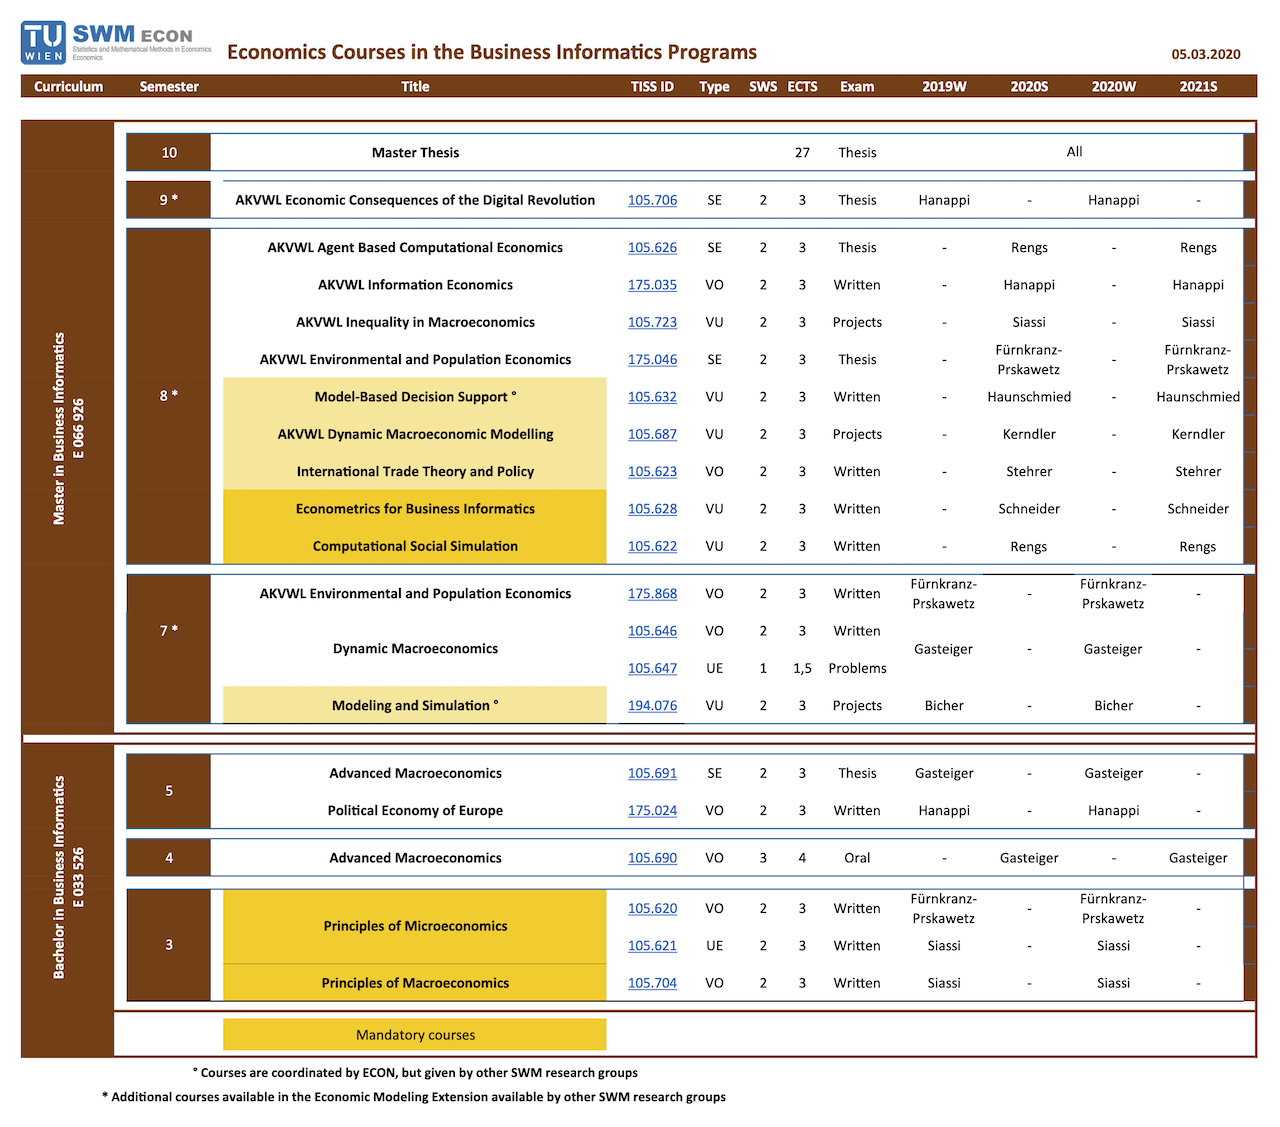1280x1127 pixels.
Task: Click the 2019W column header
Action: coord(944,87)
